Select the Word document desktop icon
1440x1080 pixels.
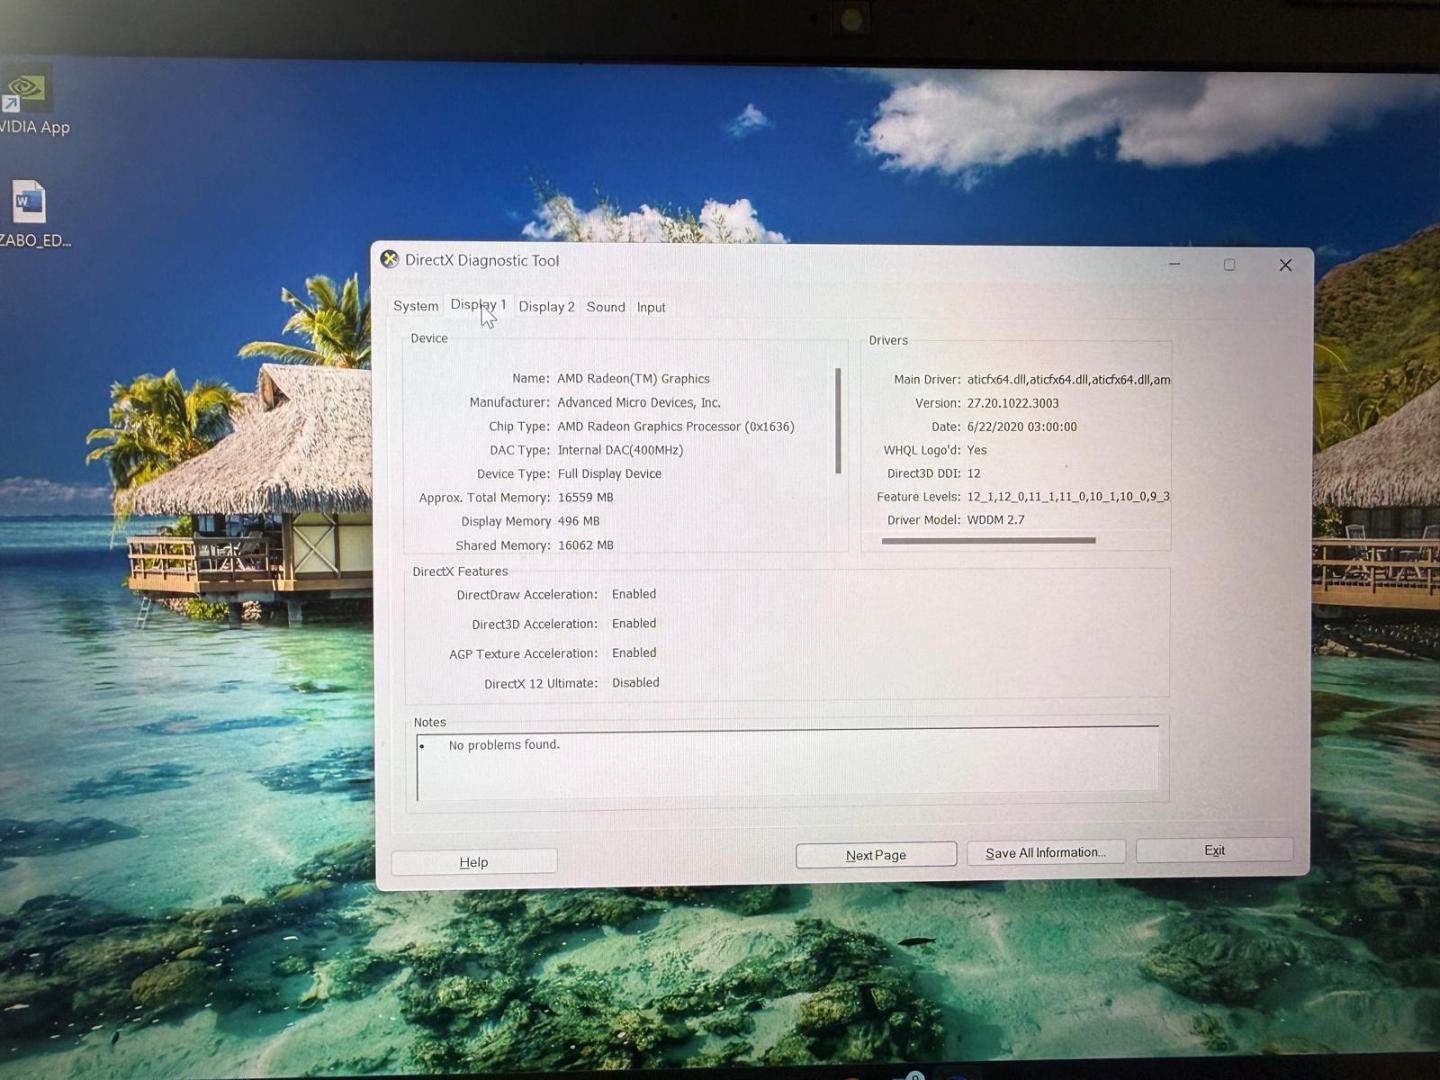(30, 213)
